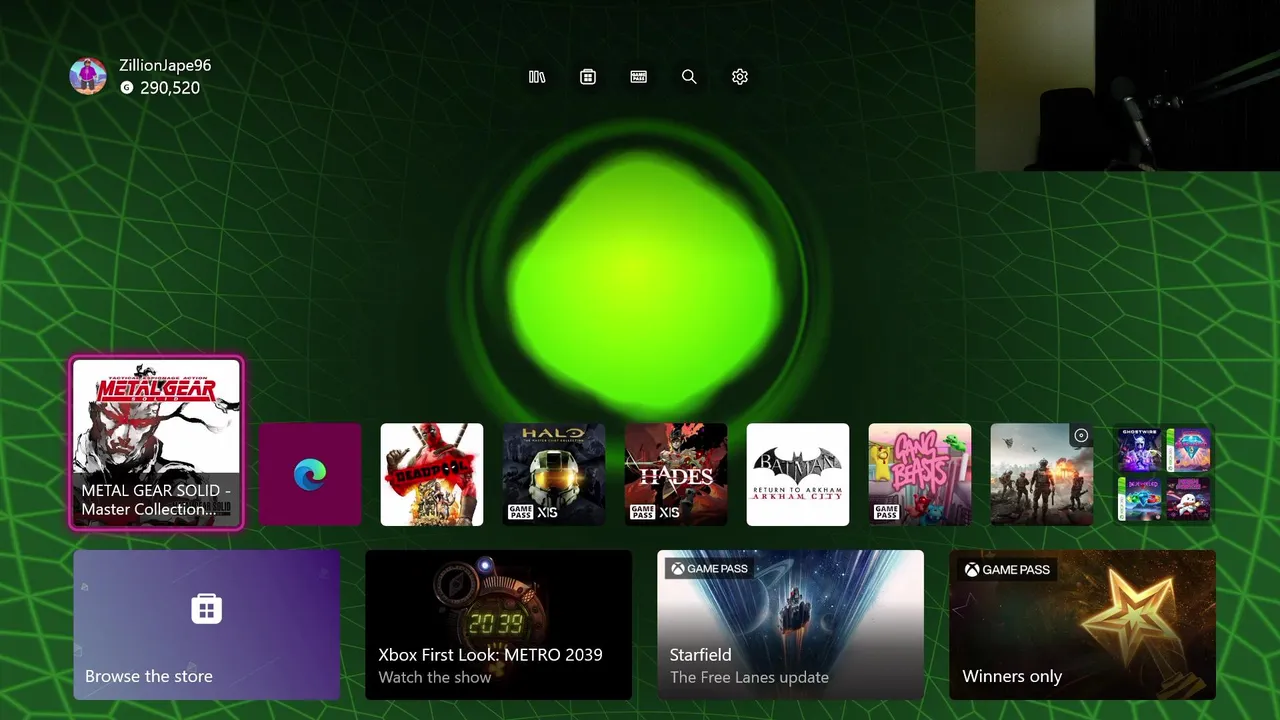This screenshot has width=1280, height=720.
Task: Click the disc badge on the soldiers tile
Action: coord(1080,435)
